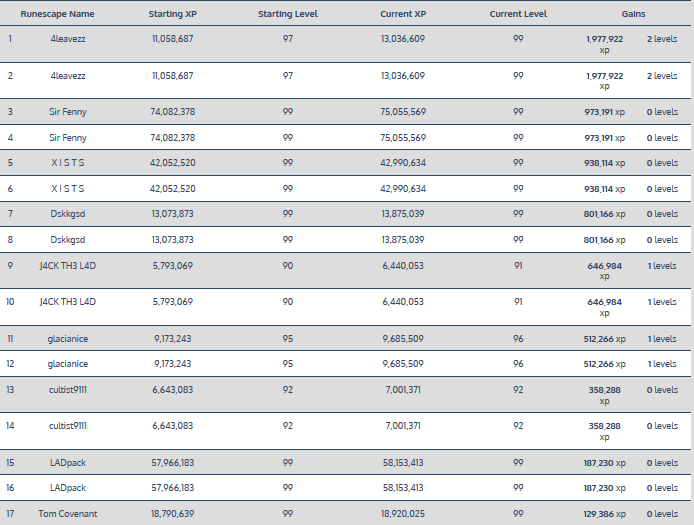Image resolution: width=694 pixels, height=525 pixels.
Task: Click 129,386 xp gain for Tom Covenant
Action: tap(606, 513)
